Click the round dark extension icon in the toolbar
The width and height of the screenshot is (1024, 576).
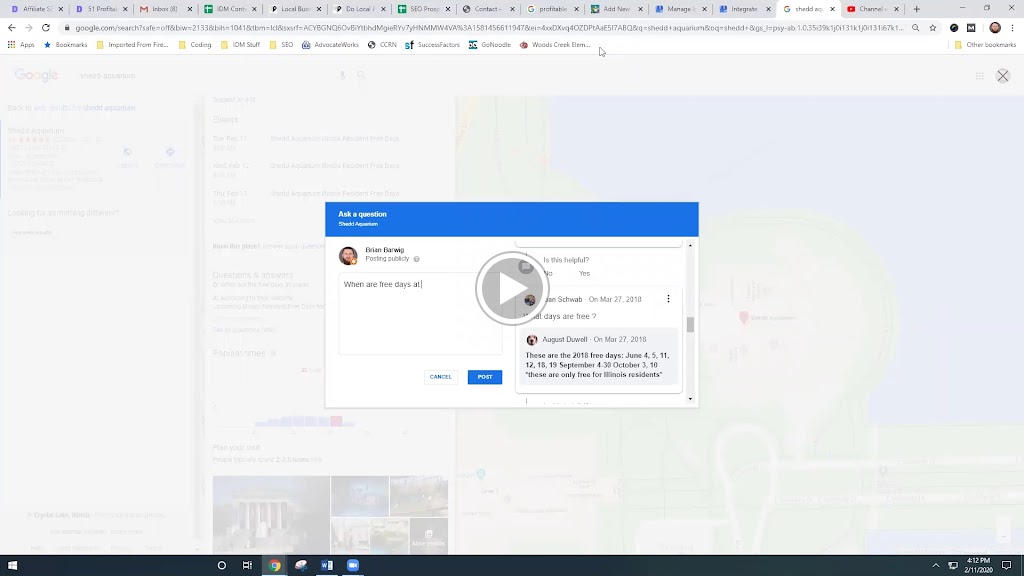(954, 28)
